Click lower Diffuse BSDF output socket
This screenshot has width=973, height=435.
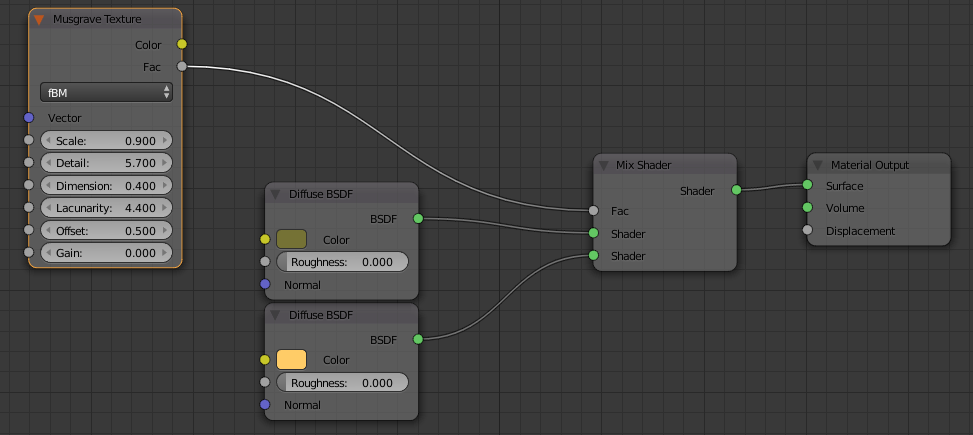coord(418,339)
